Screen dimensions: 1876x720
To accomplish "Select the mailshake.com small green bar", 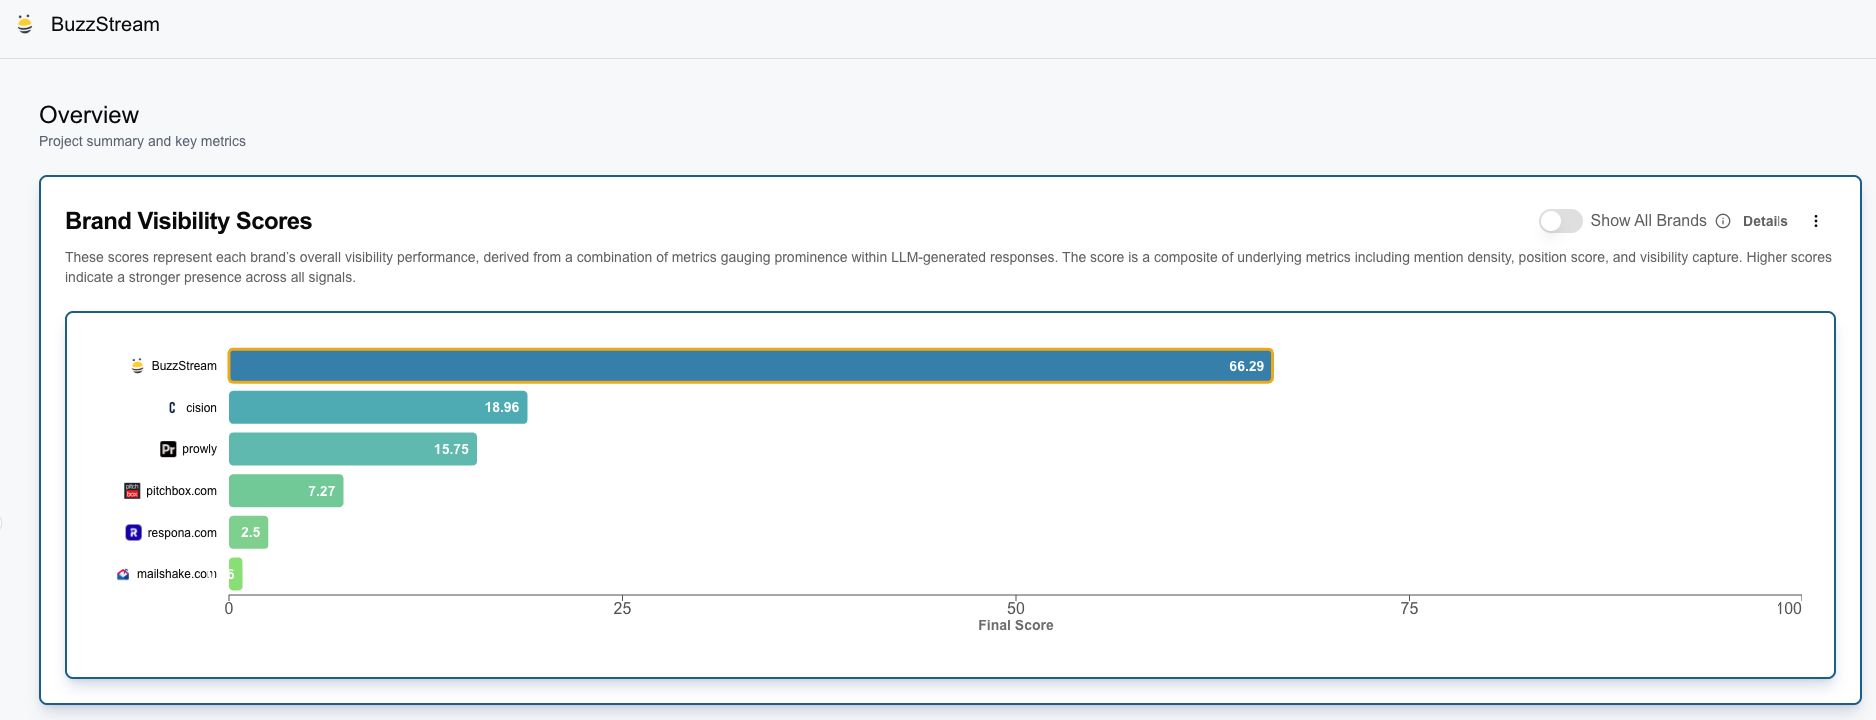I will [235, 574].
